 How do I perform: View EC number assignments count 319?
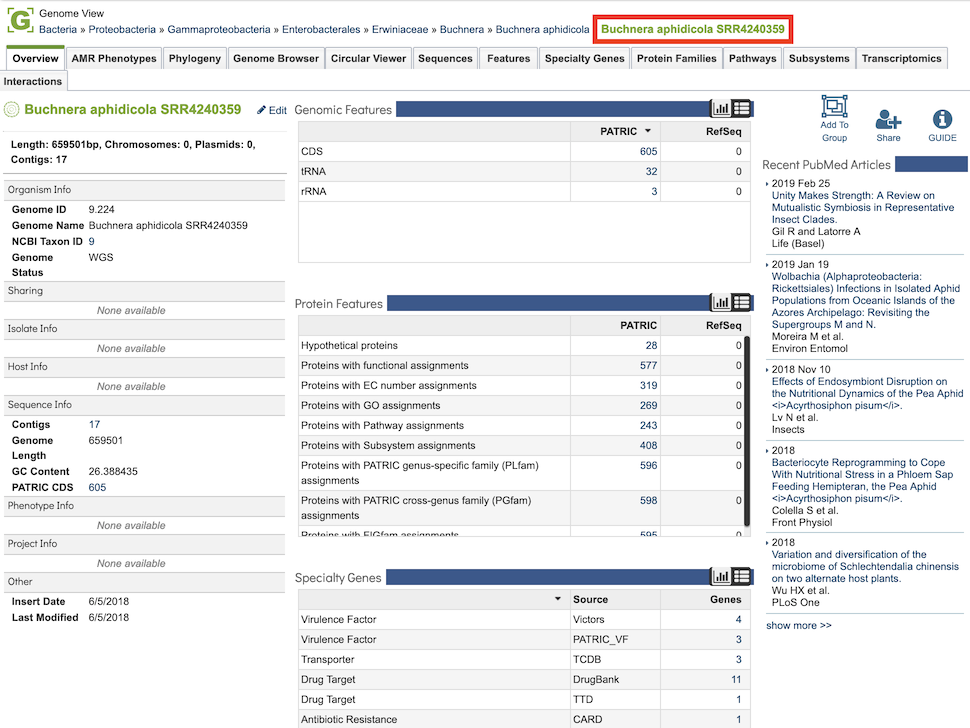[648, 385]
